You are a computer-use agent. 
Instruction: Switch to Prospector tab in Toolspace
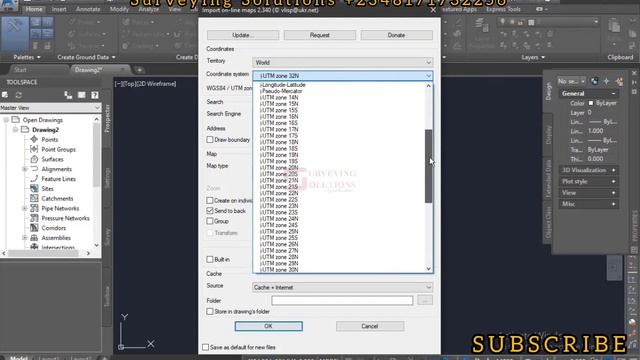point(107,118)
